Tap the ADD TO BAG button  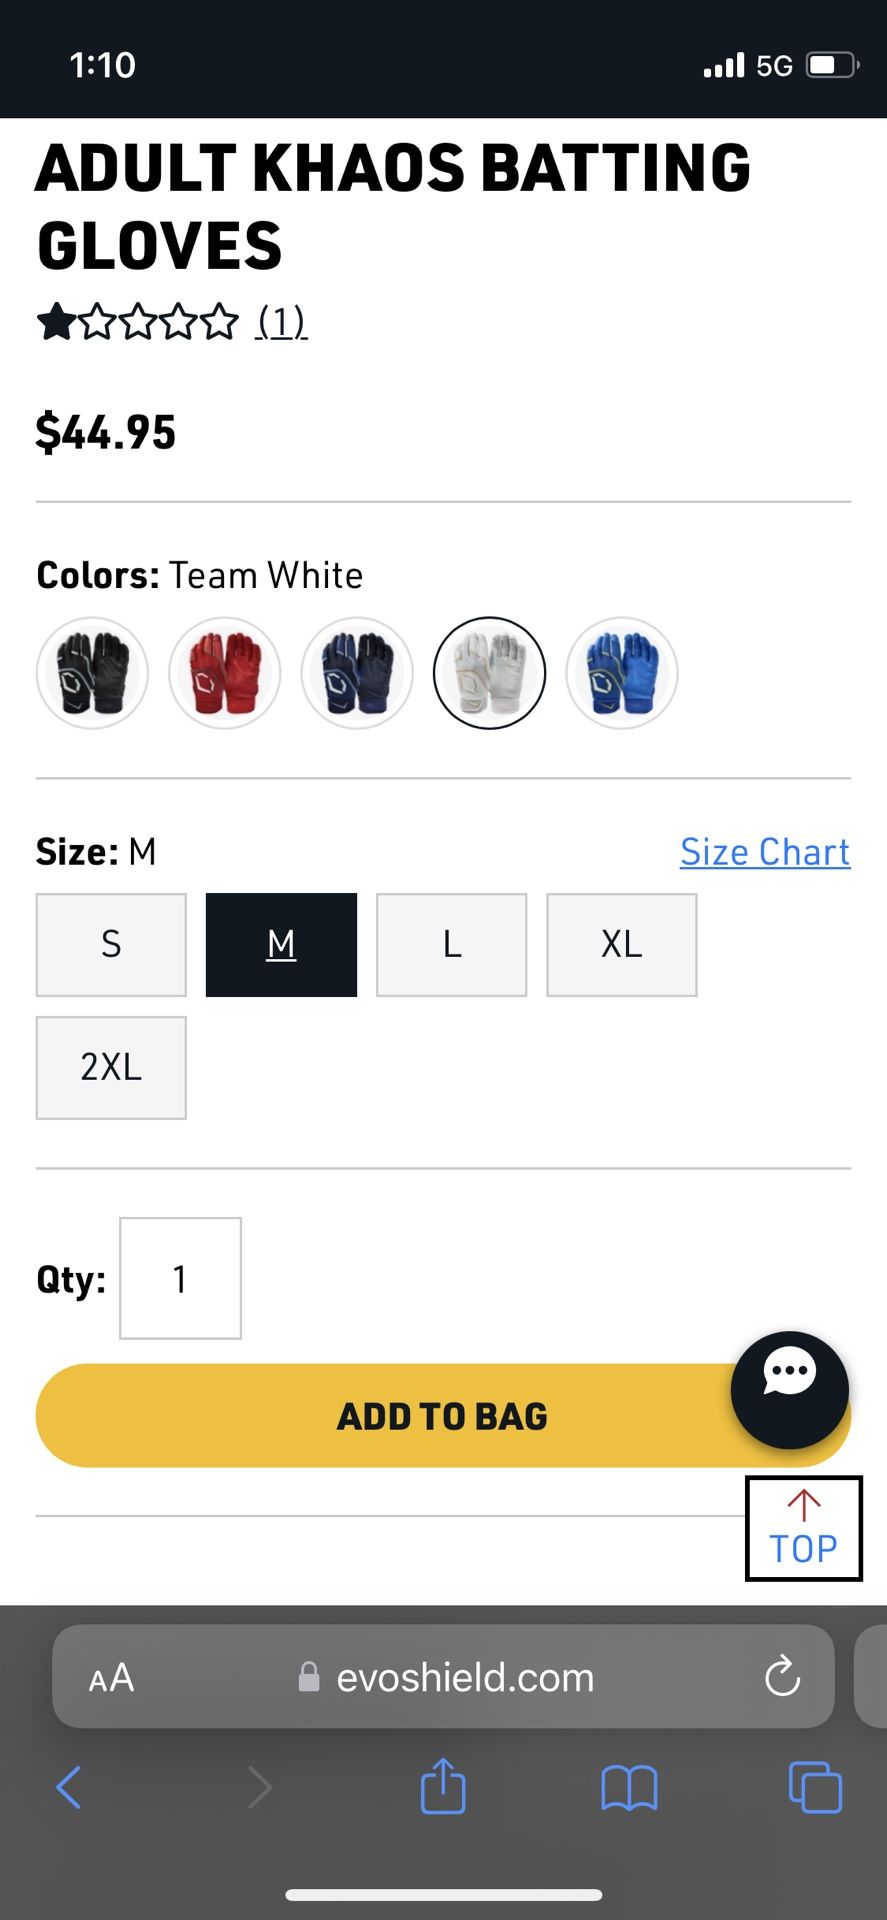pos(443,1414)
